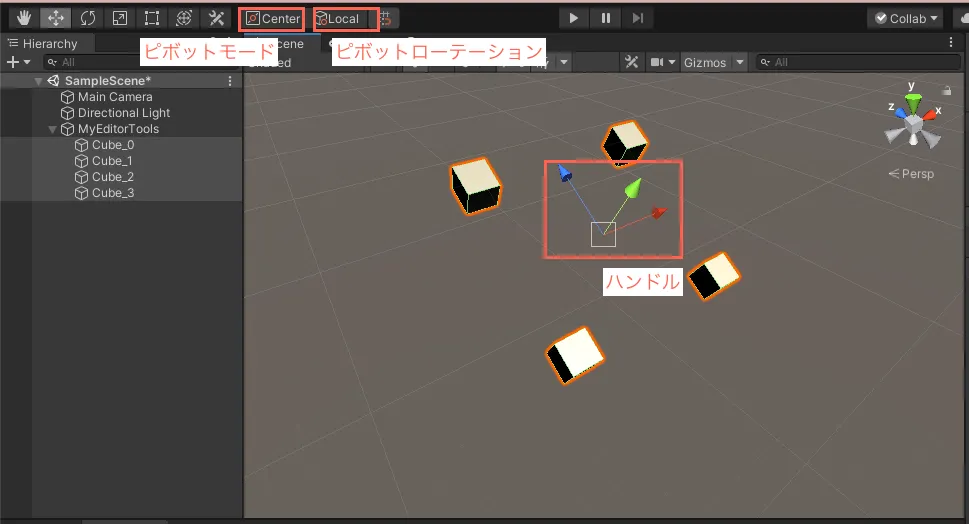
Task: Open Scene view component tools
Action: pyautogui.click(x=631, y=62)
